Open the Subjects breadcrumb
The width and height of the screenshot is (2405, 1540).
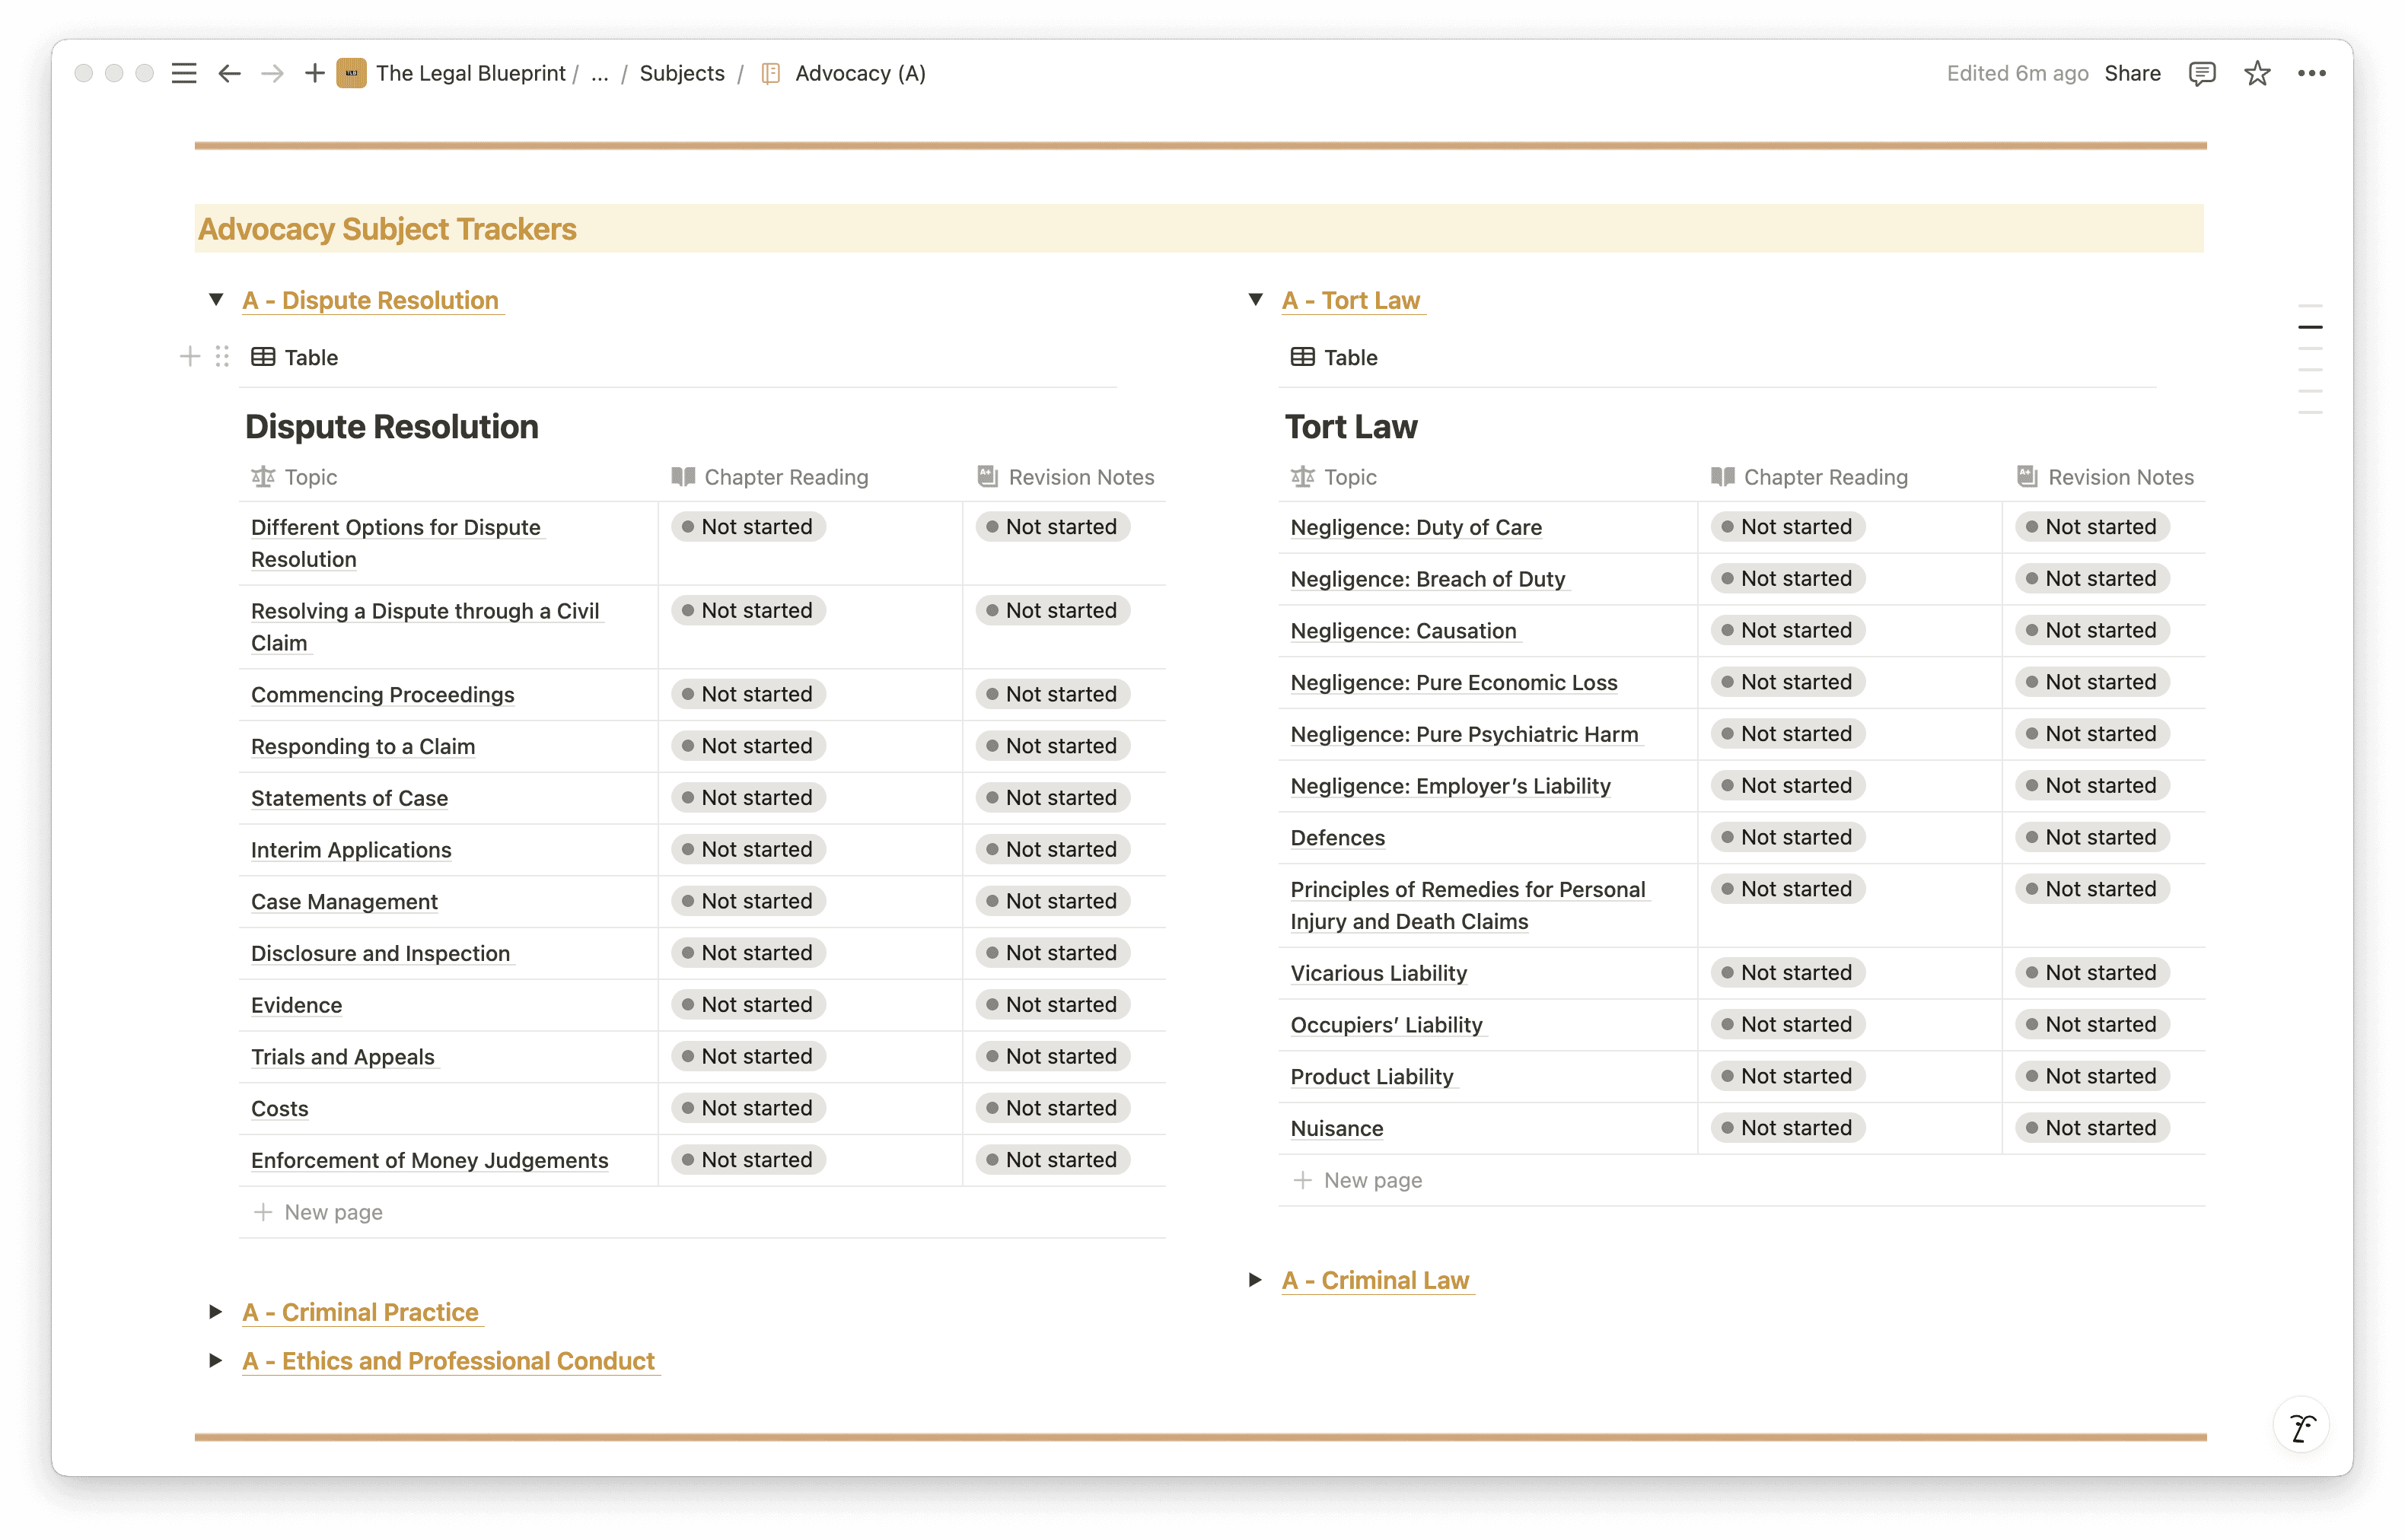(x=682, y=73)
